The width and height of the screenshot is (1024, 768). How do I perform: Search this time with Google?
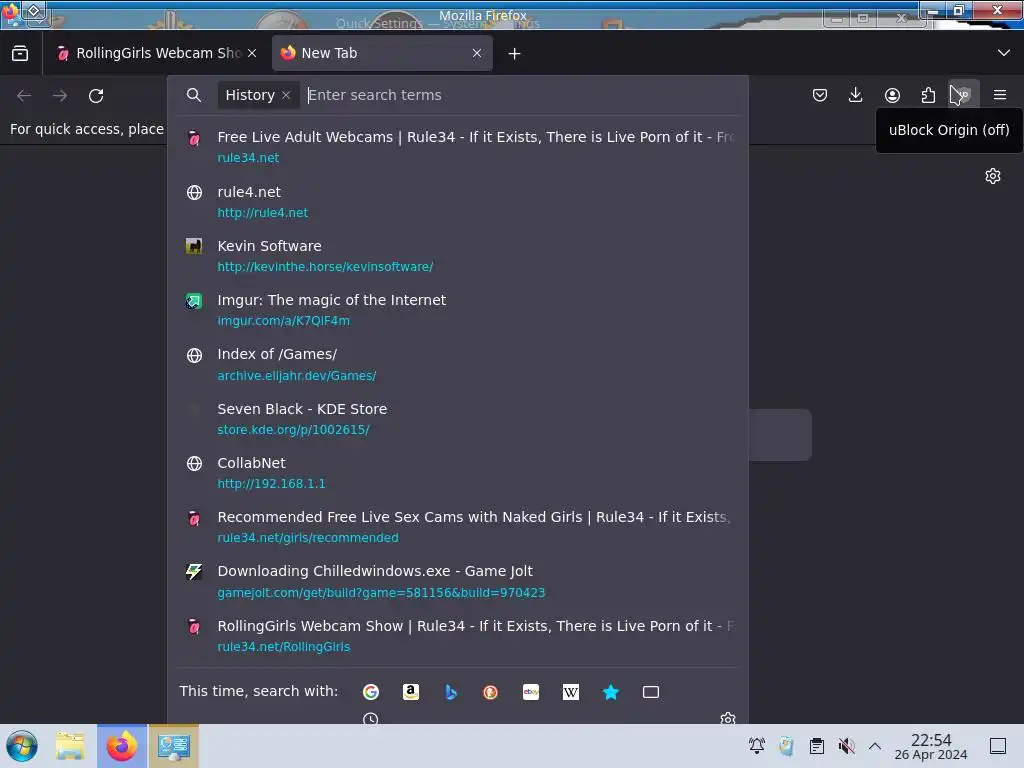click(x=371, y=692)
